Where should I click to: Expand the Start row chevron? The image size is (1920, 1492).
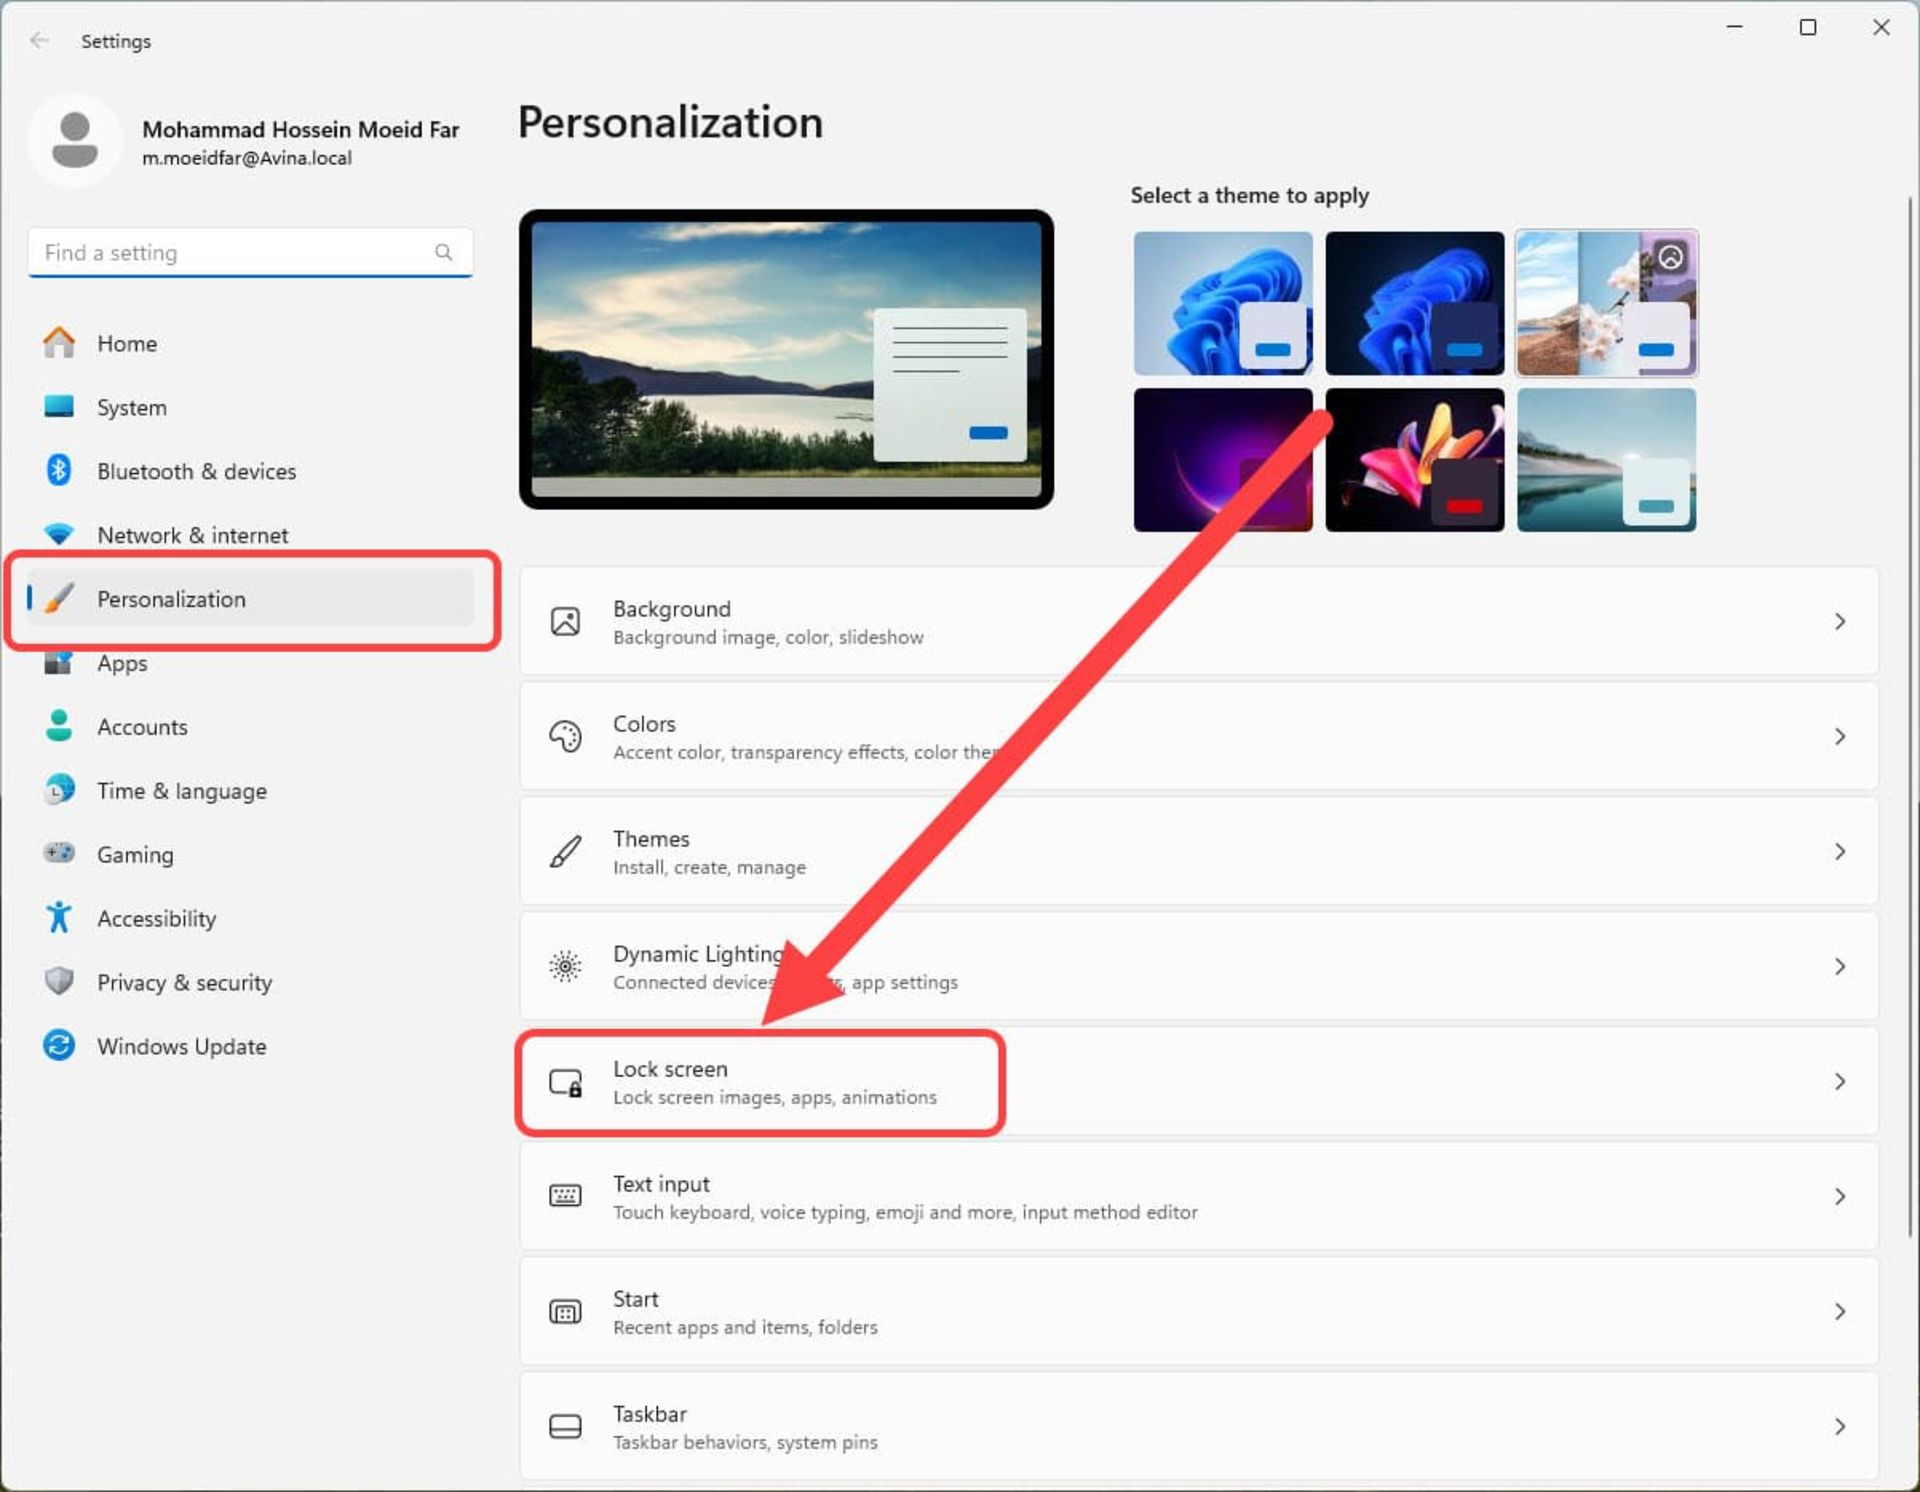tap(1839, 1311)
